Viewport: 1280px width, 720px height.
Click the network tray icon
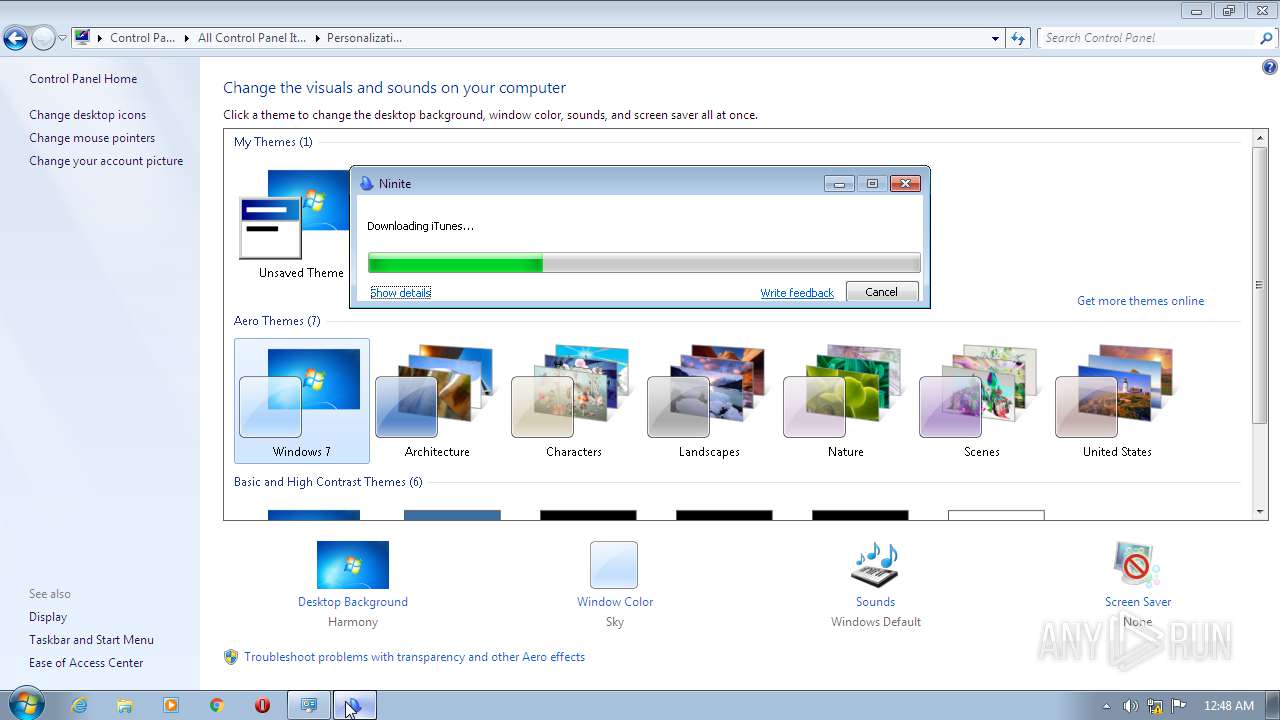pos(1155,706)
